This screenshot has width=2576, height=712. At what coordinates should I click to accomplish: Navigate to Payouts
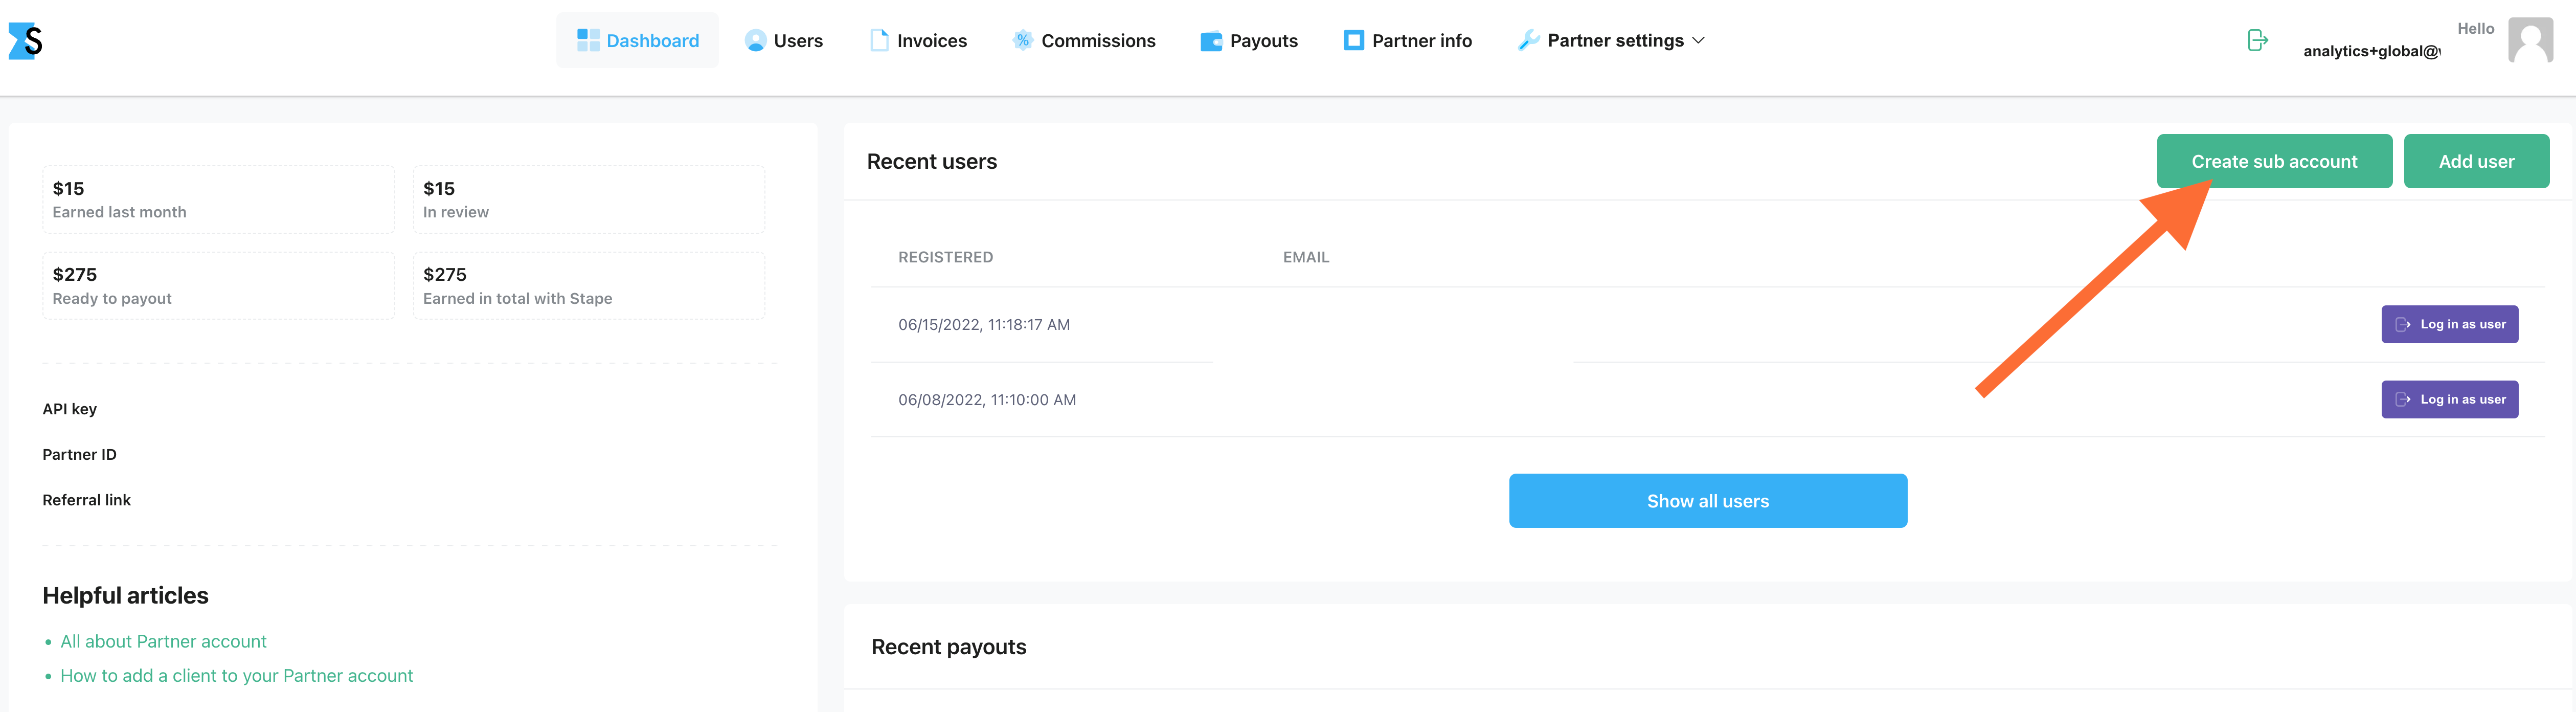(1249, 40)
